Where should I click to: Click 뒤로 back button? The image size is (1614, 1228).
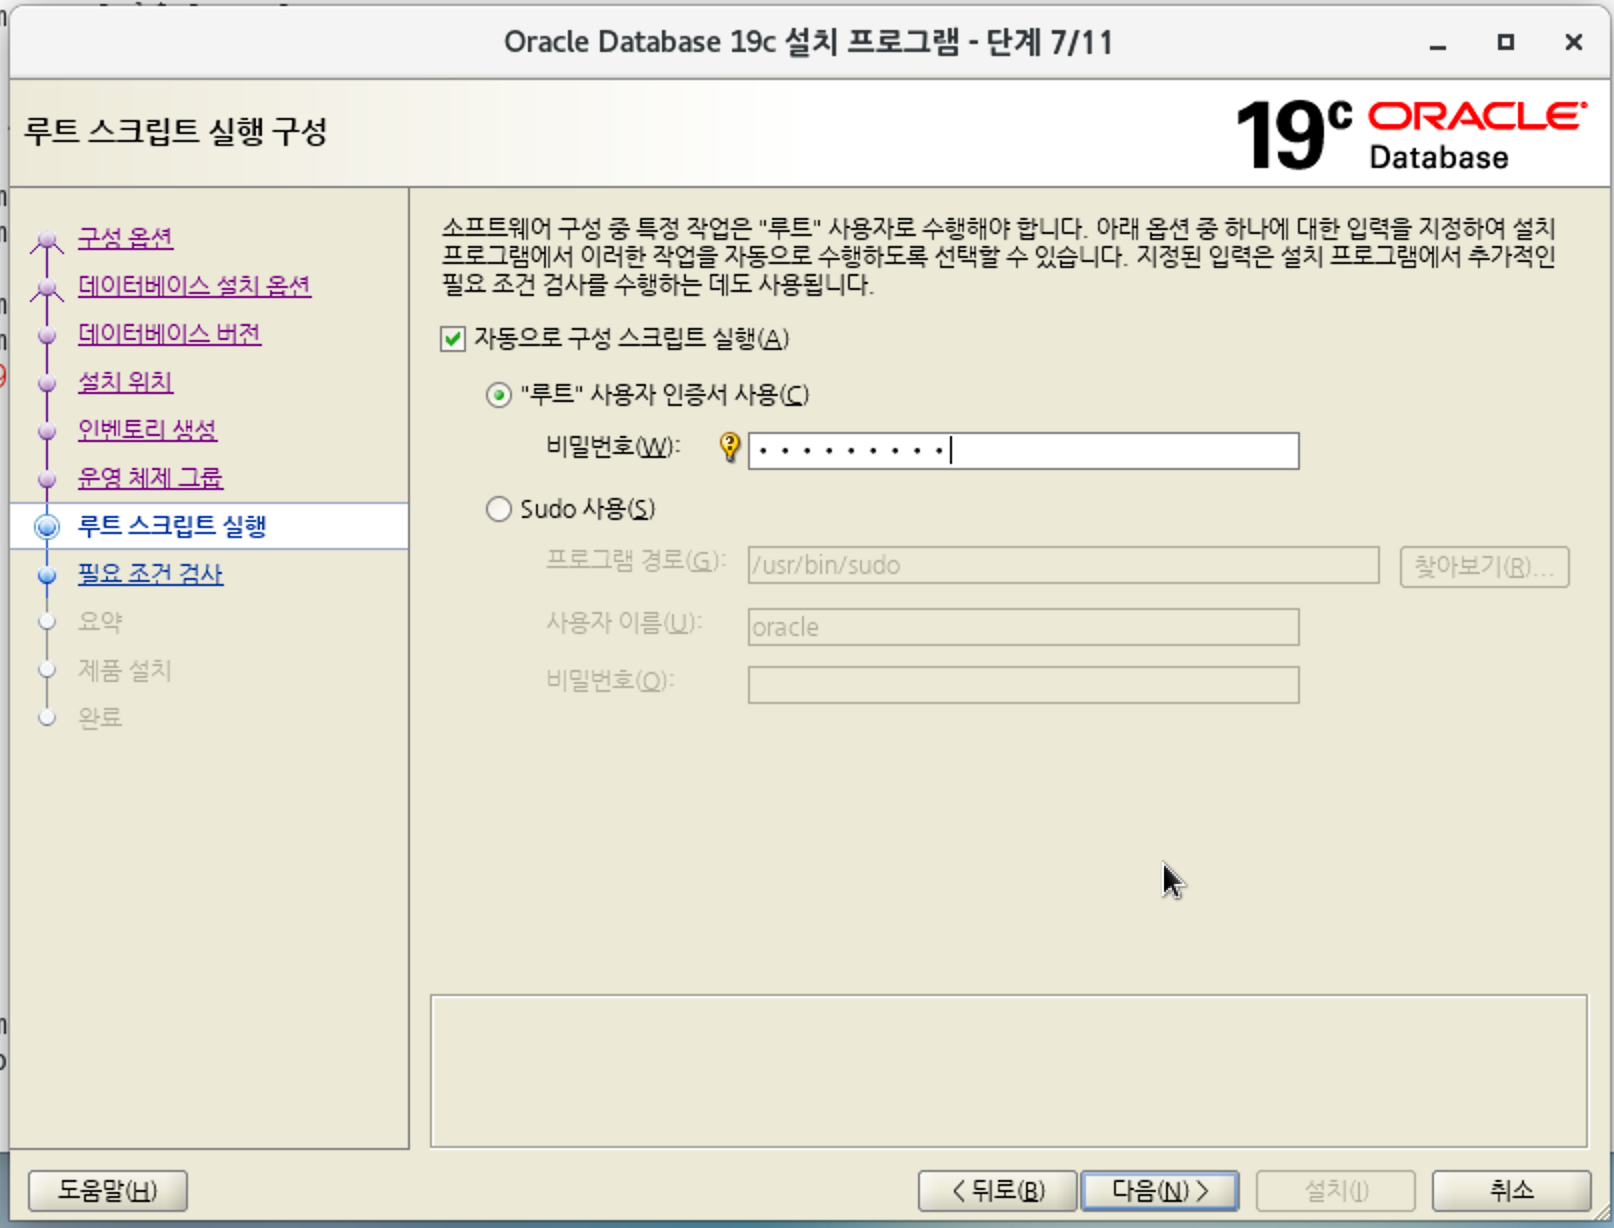coord(997,1191)
